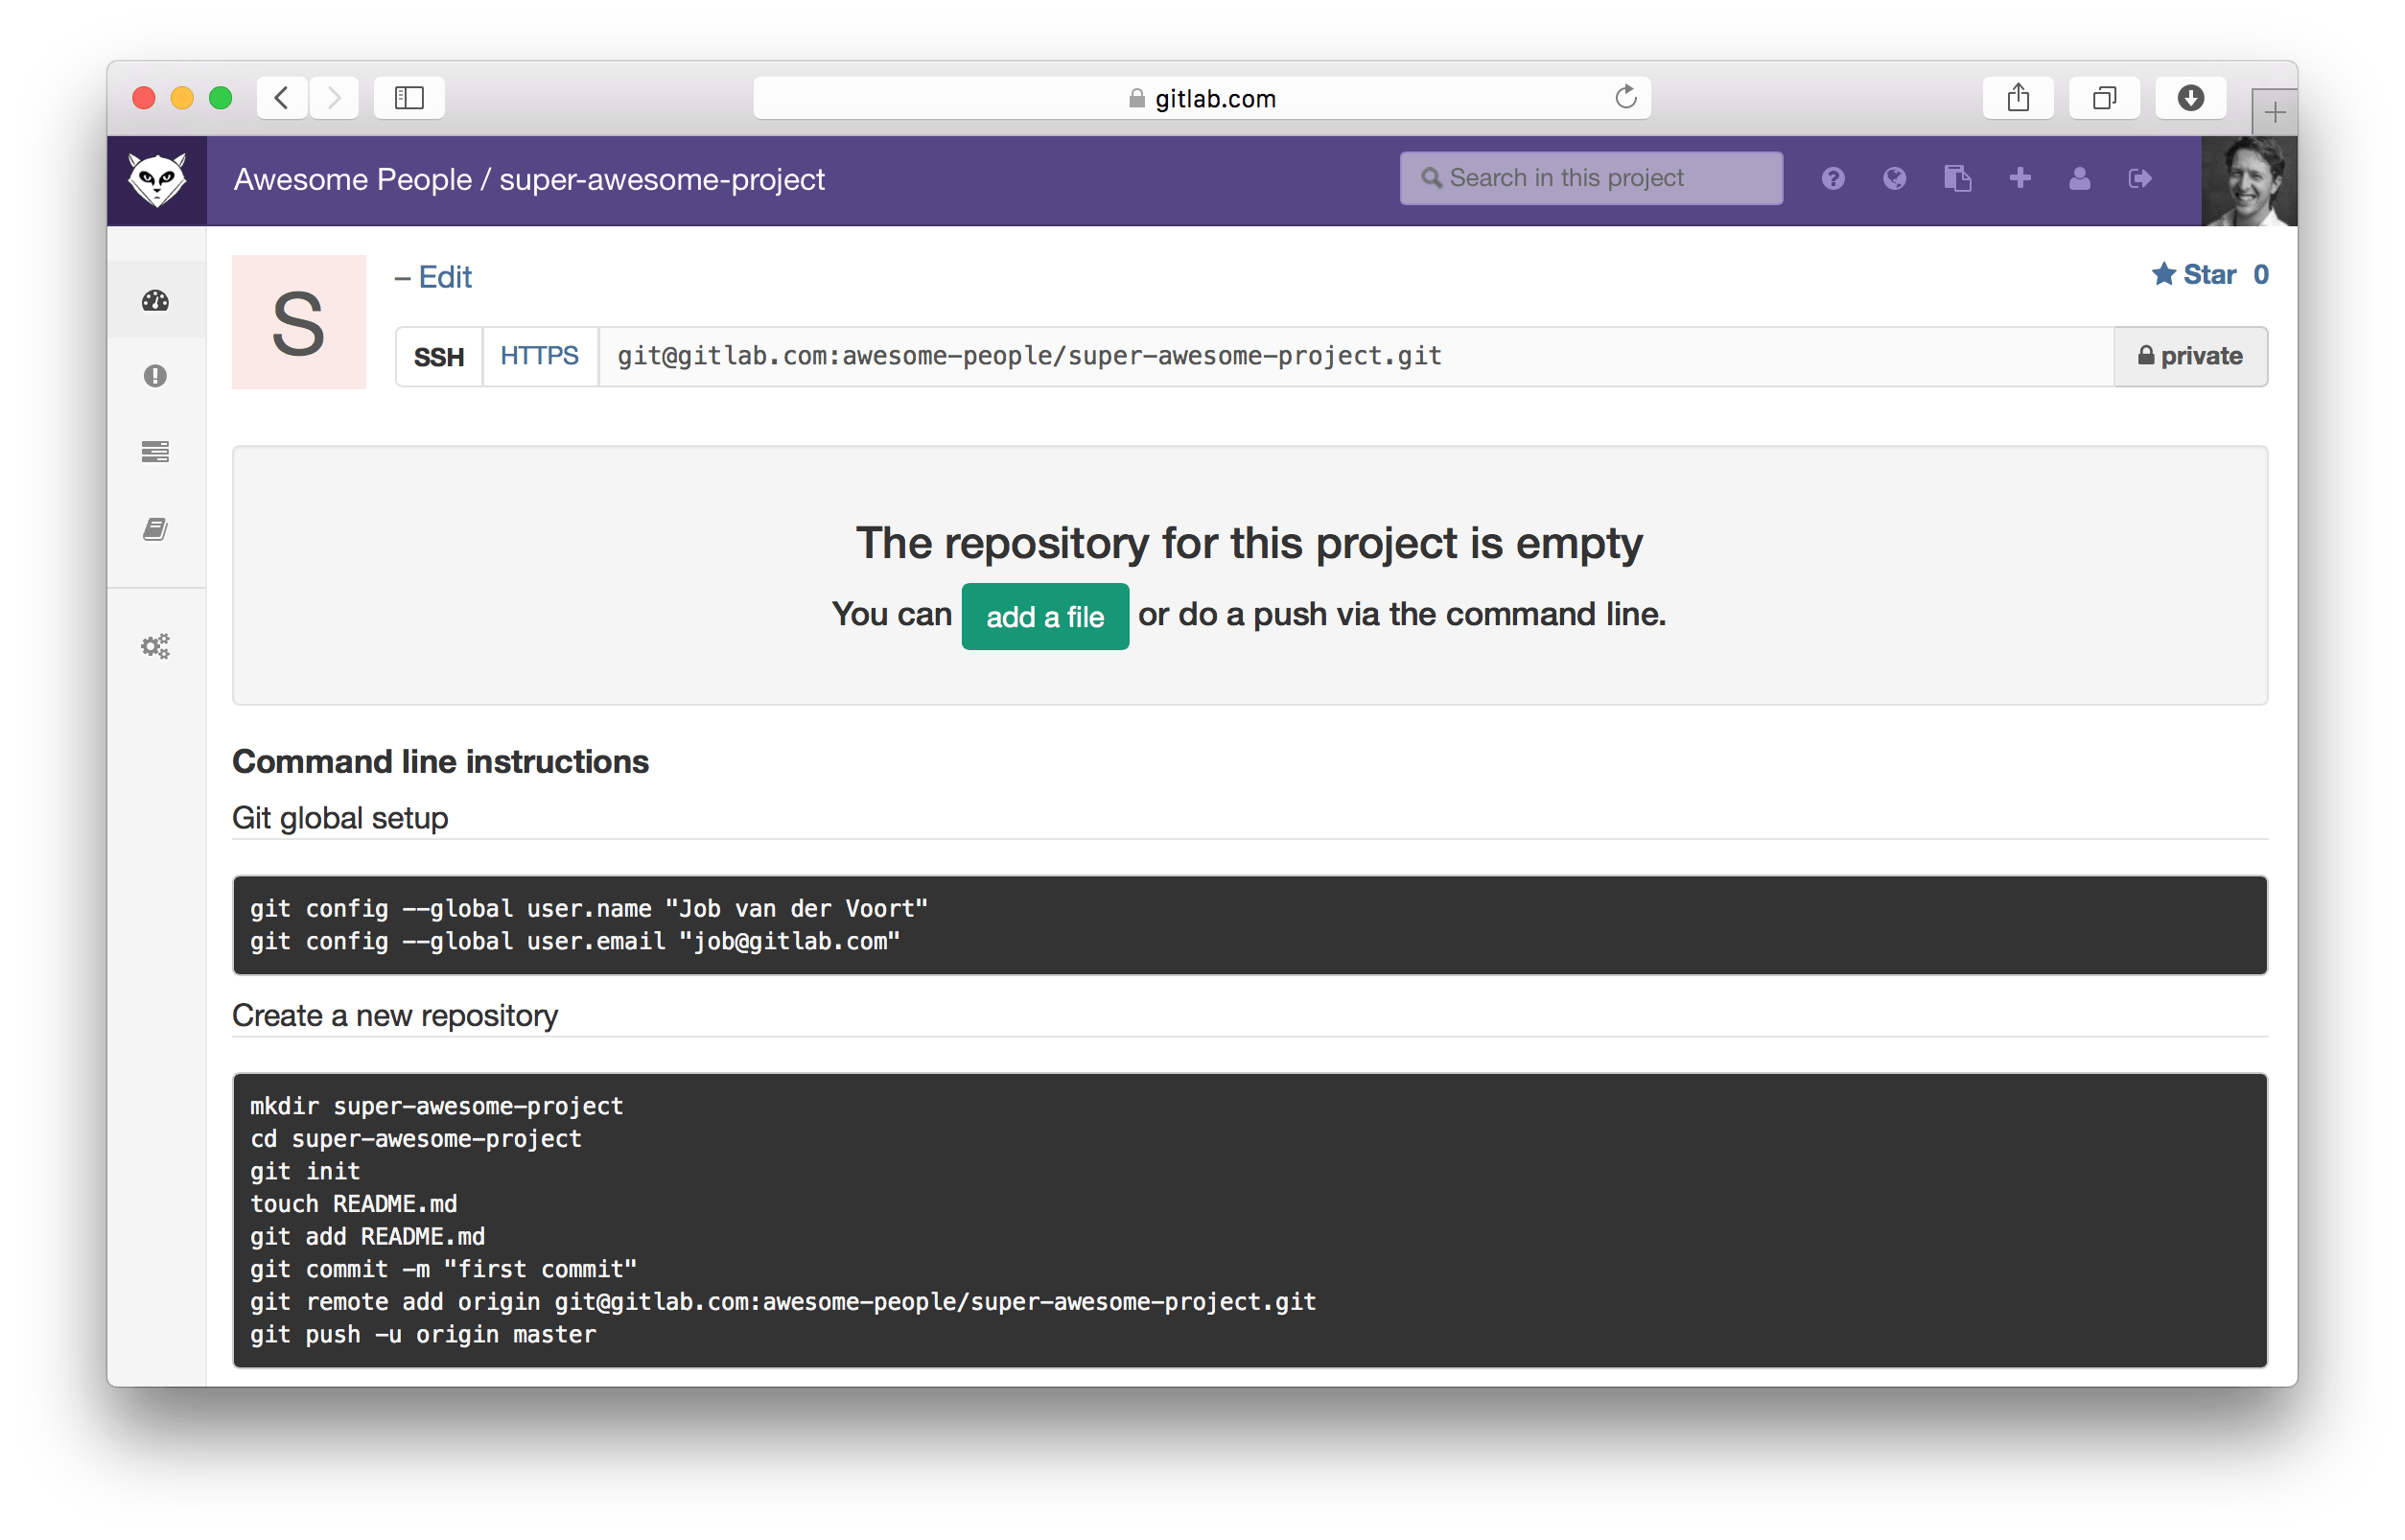The image size is (2405, 1540).
Task: Click the sign out arrow icon
Action: 2142,177
